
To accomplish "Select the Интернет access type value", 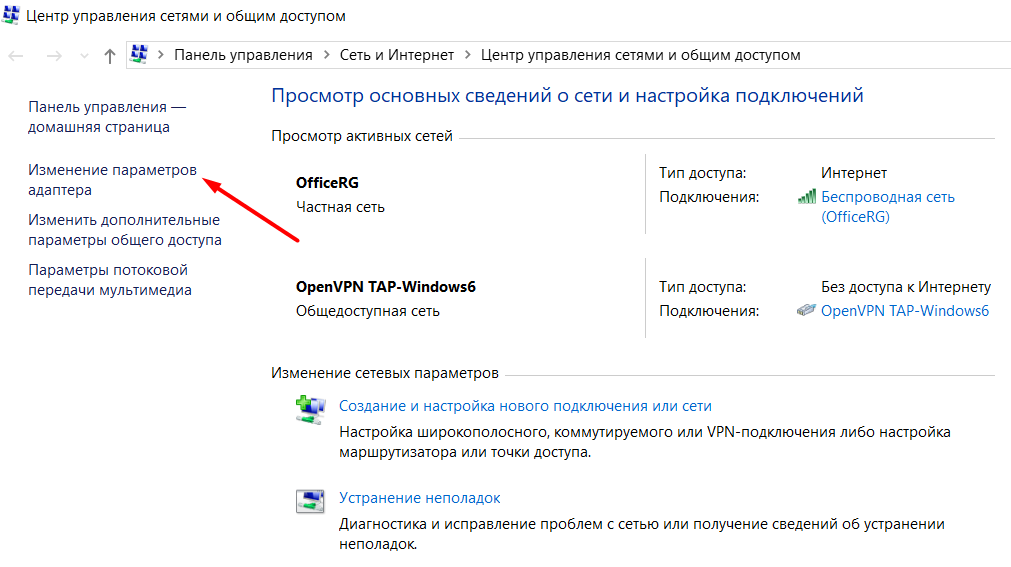I will coord(854,173).
